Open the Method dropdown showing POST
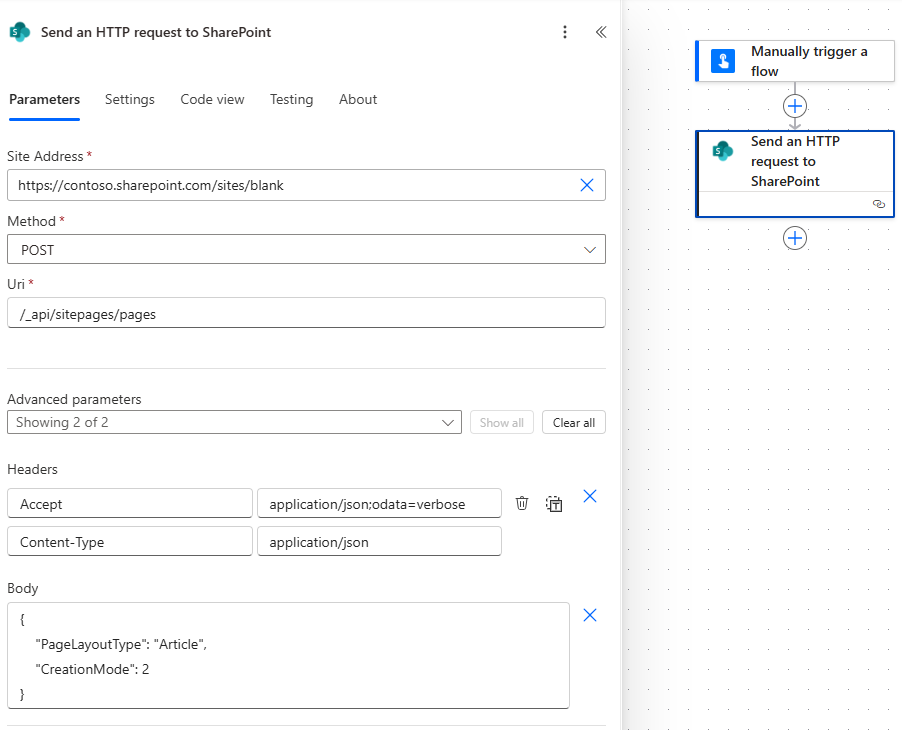 click(x=306, y=249)
